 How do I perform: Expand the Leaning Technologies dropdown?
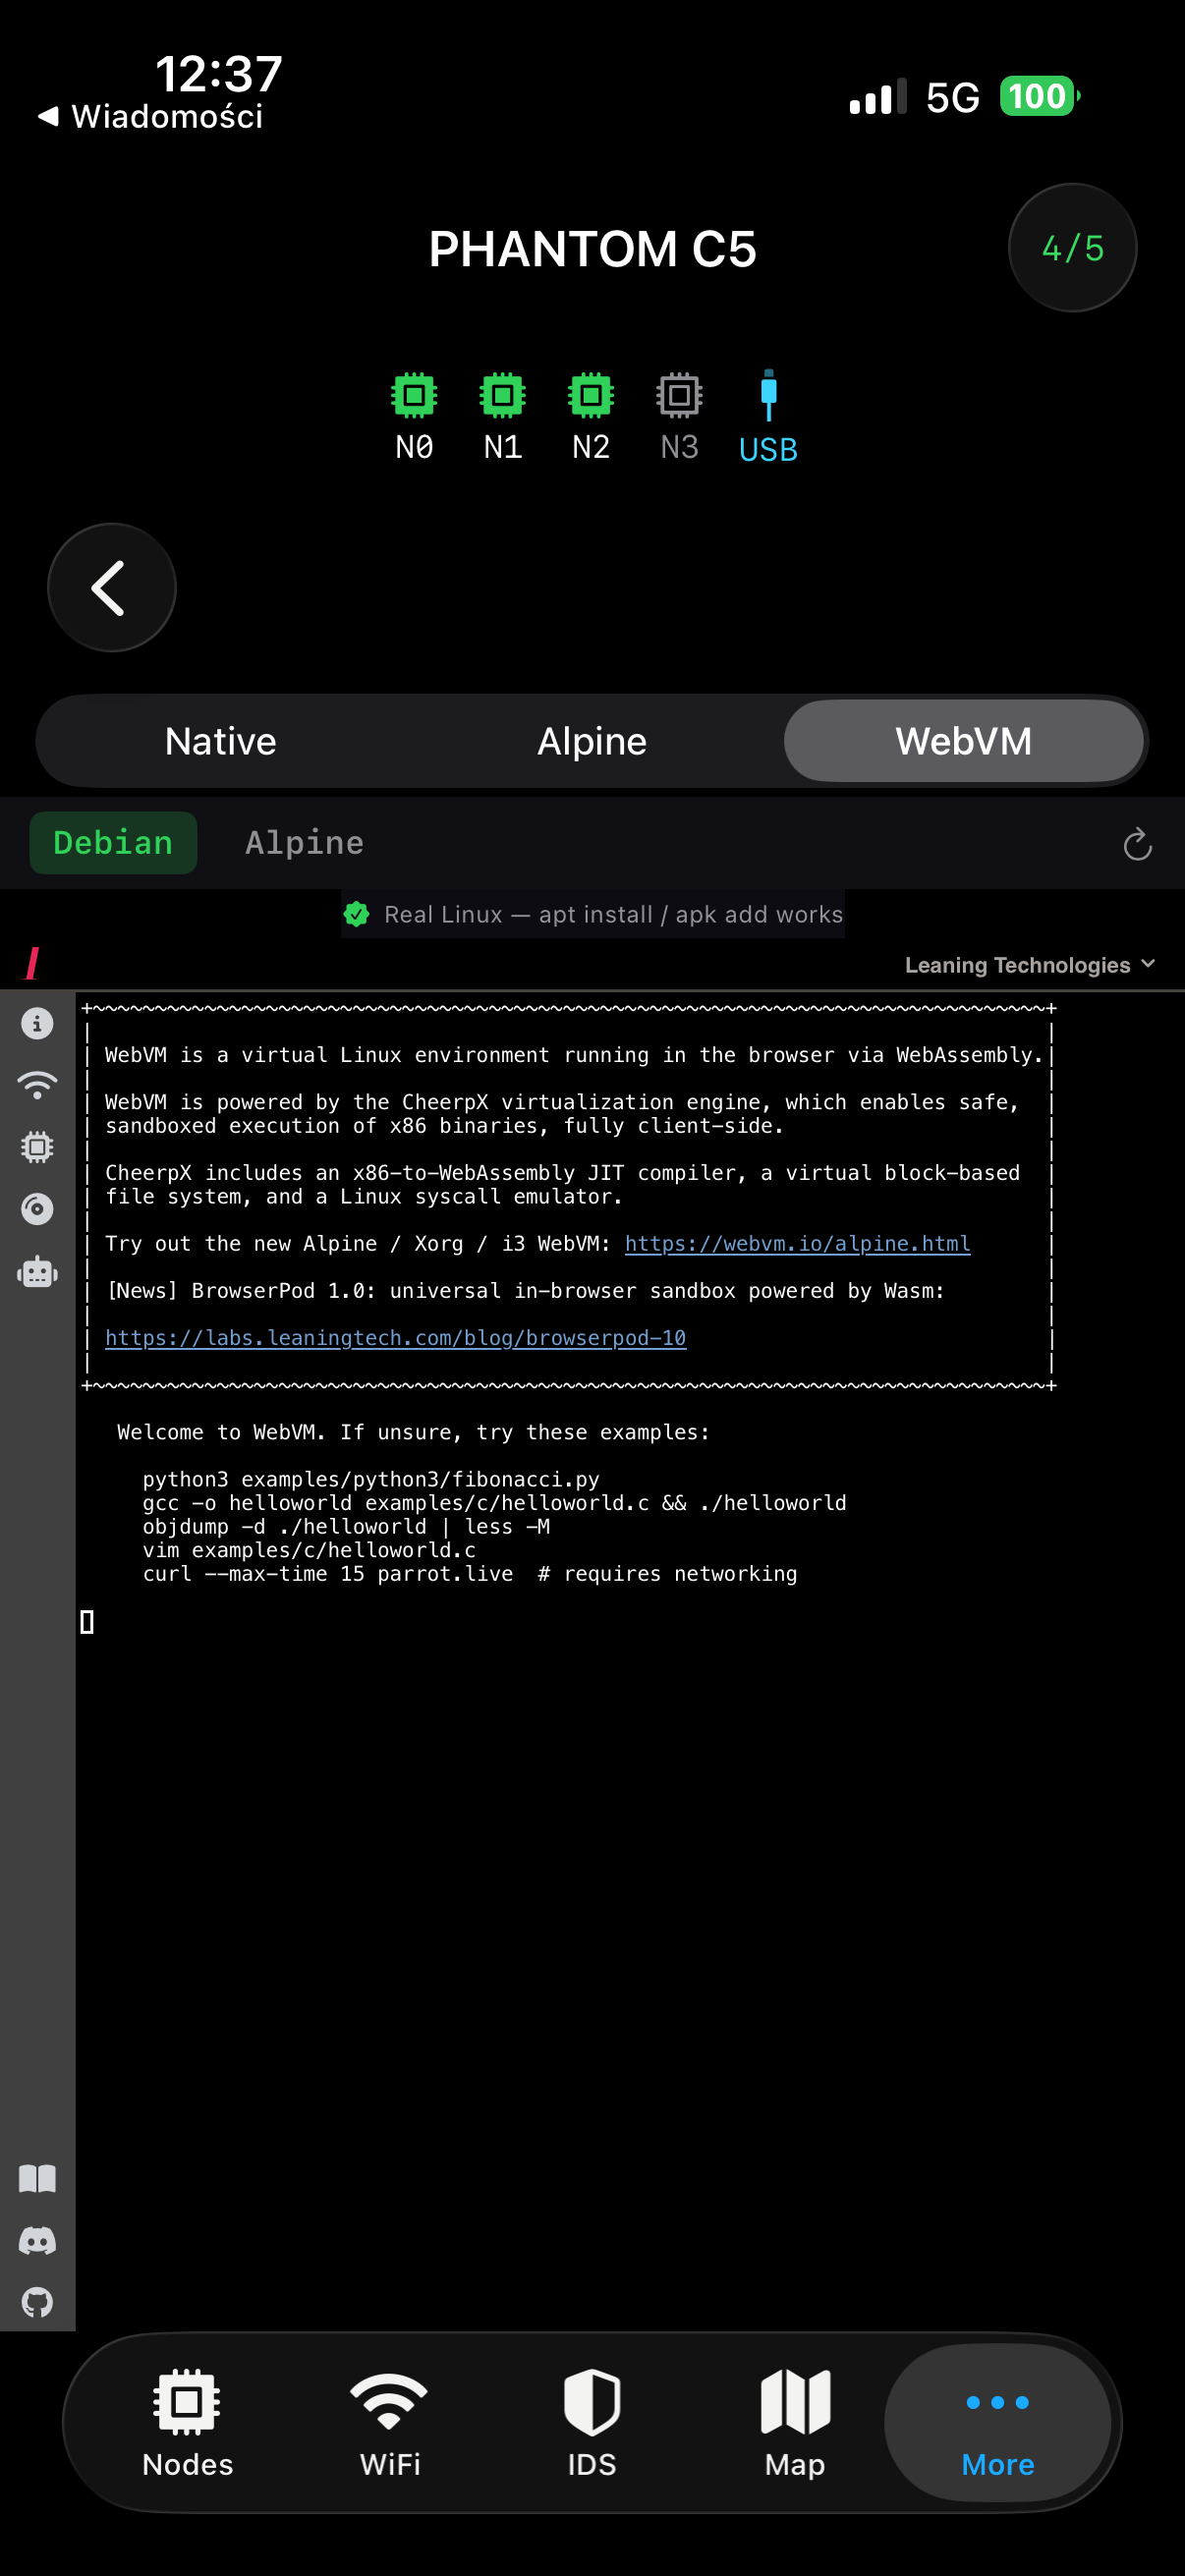pyautogui.click(x=1029, y=965)
